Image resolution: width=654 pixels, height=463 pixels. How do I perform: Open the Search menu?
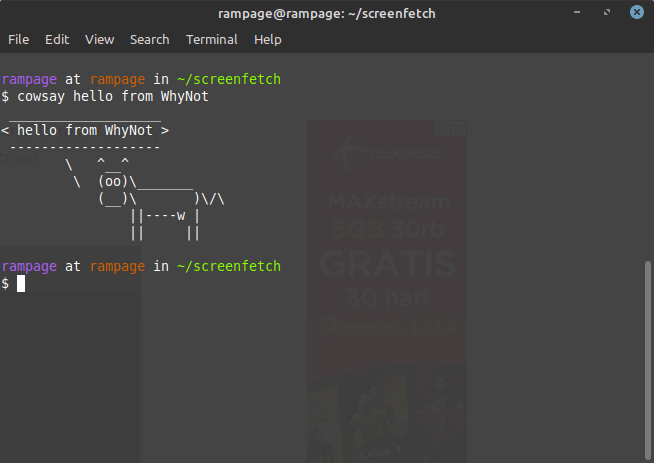pos(149,40)
